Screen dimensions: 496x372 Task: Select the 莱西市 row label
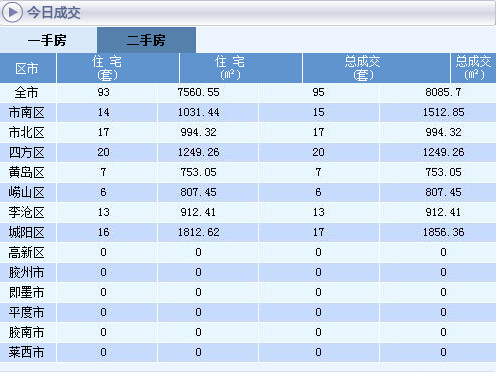pyautogui.click(x=26, y=352)
